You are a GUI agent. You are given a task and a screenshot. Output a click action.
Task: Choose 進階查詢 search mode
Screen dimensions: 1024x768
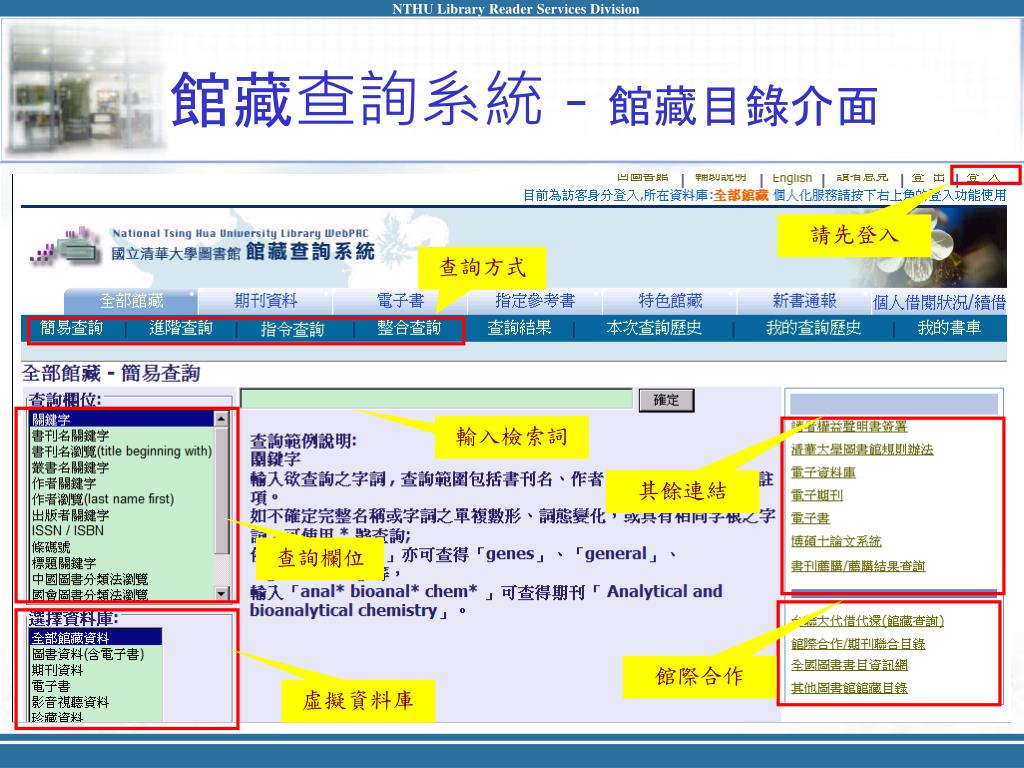point(181,328)
